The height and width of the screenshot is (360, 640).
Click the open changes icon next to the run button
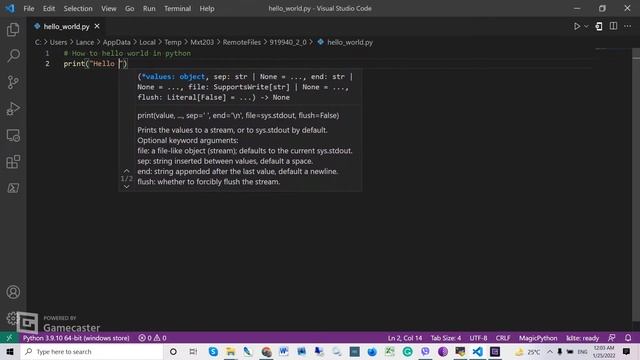[599, 26]
